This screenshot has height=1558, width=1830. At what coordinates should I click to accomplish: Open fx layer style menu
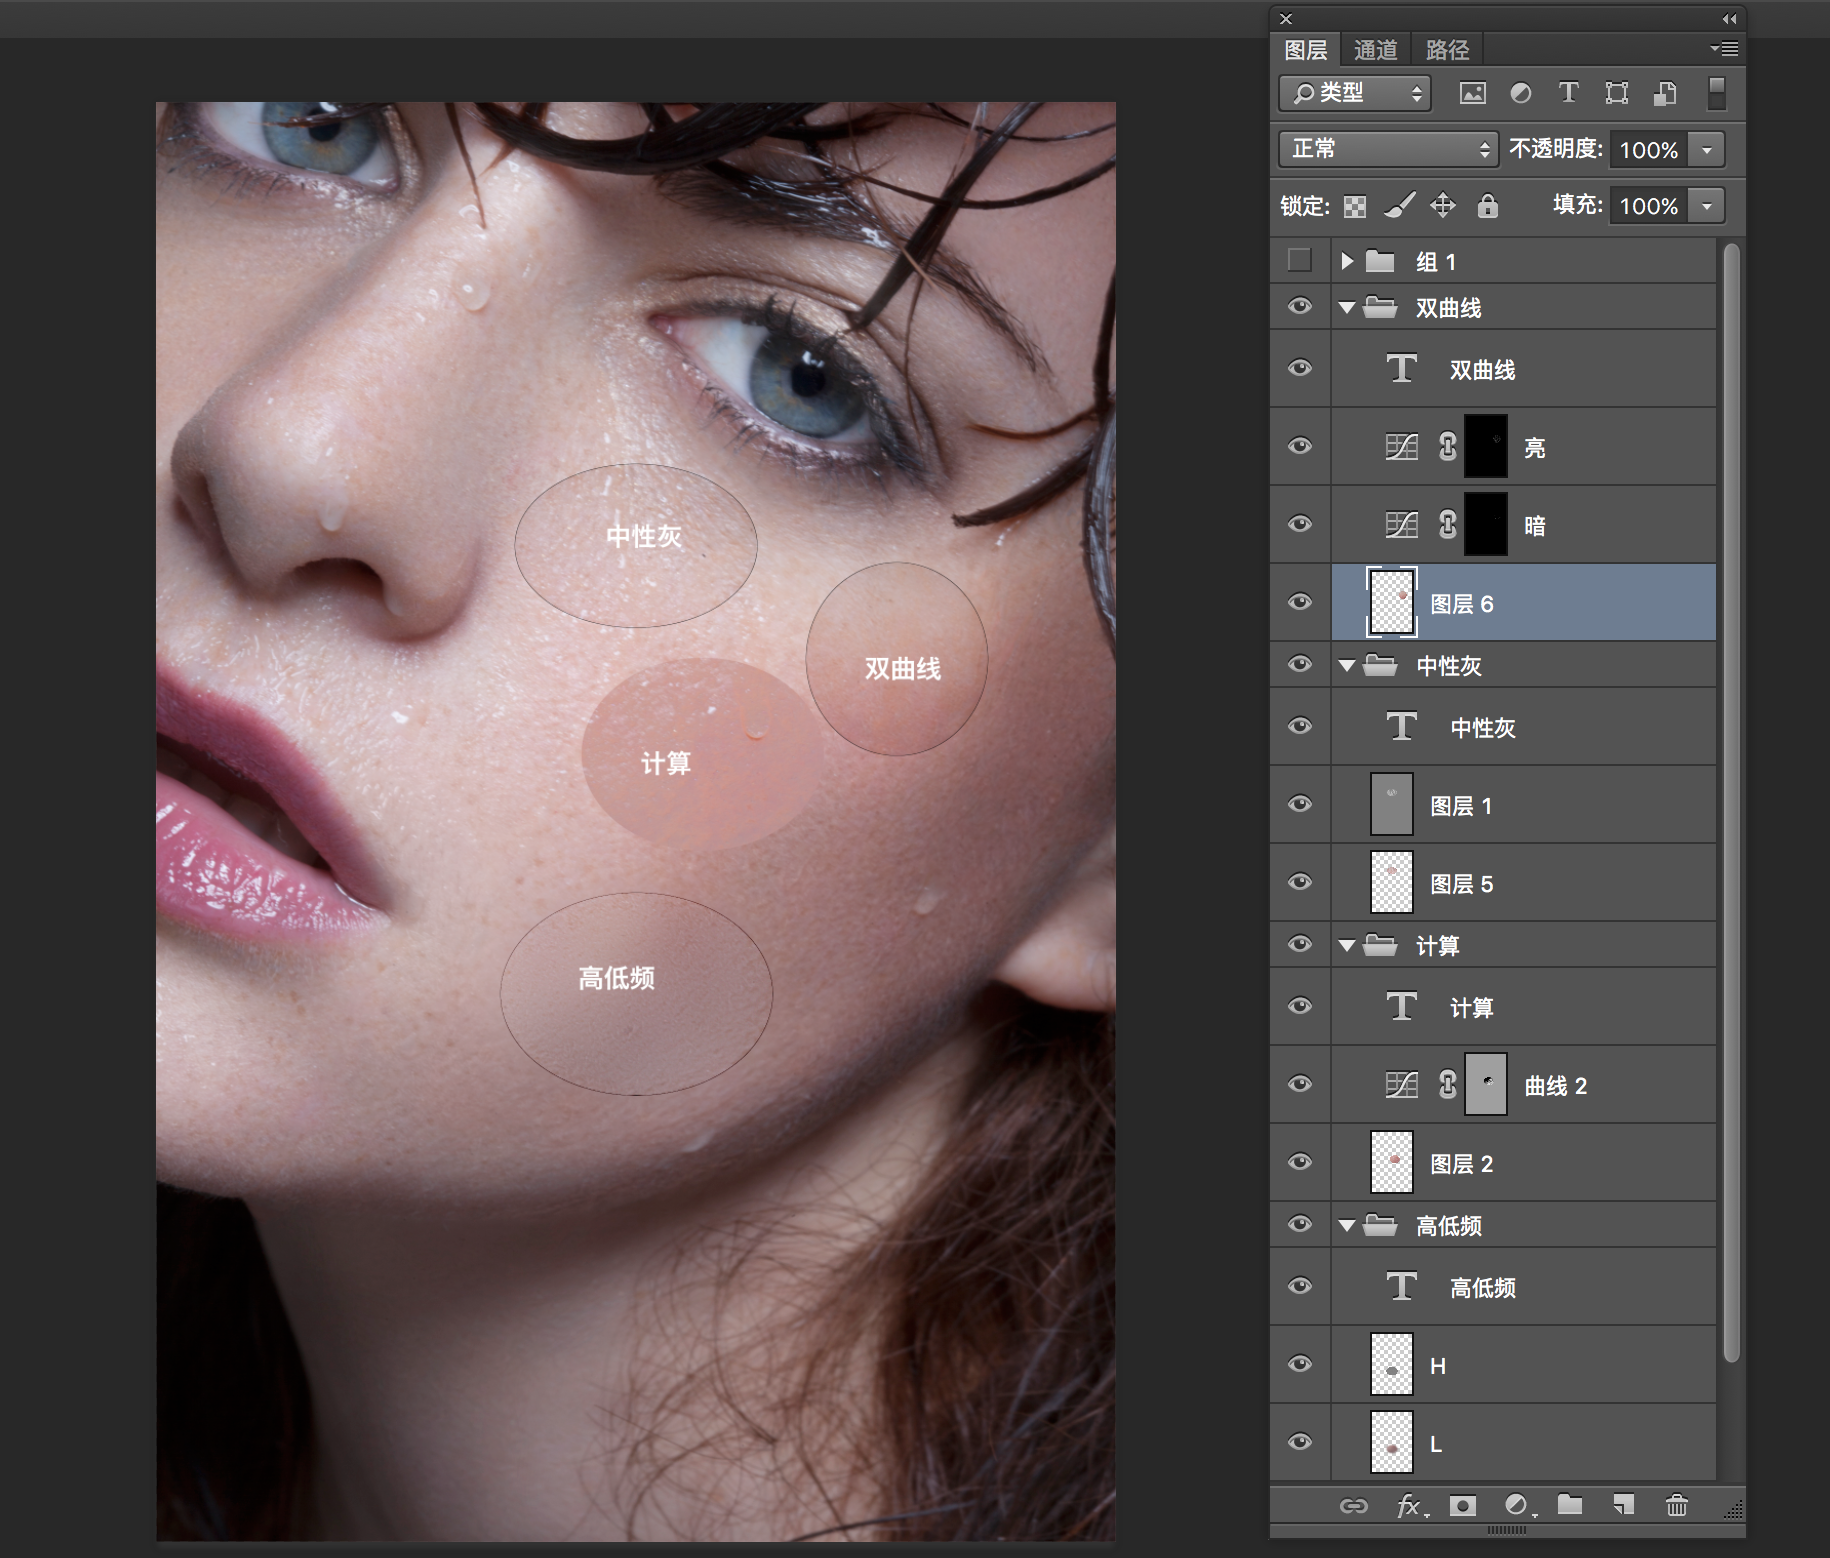click(1410, 1505)
